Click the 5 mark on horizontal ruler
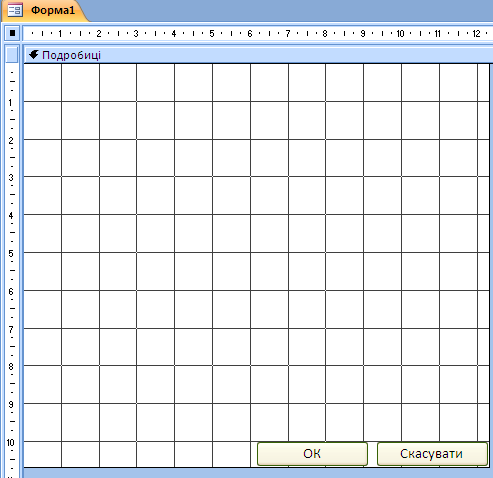This screenshot has width=493, height=478. click(212, 33)
